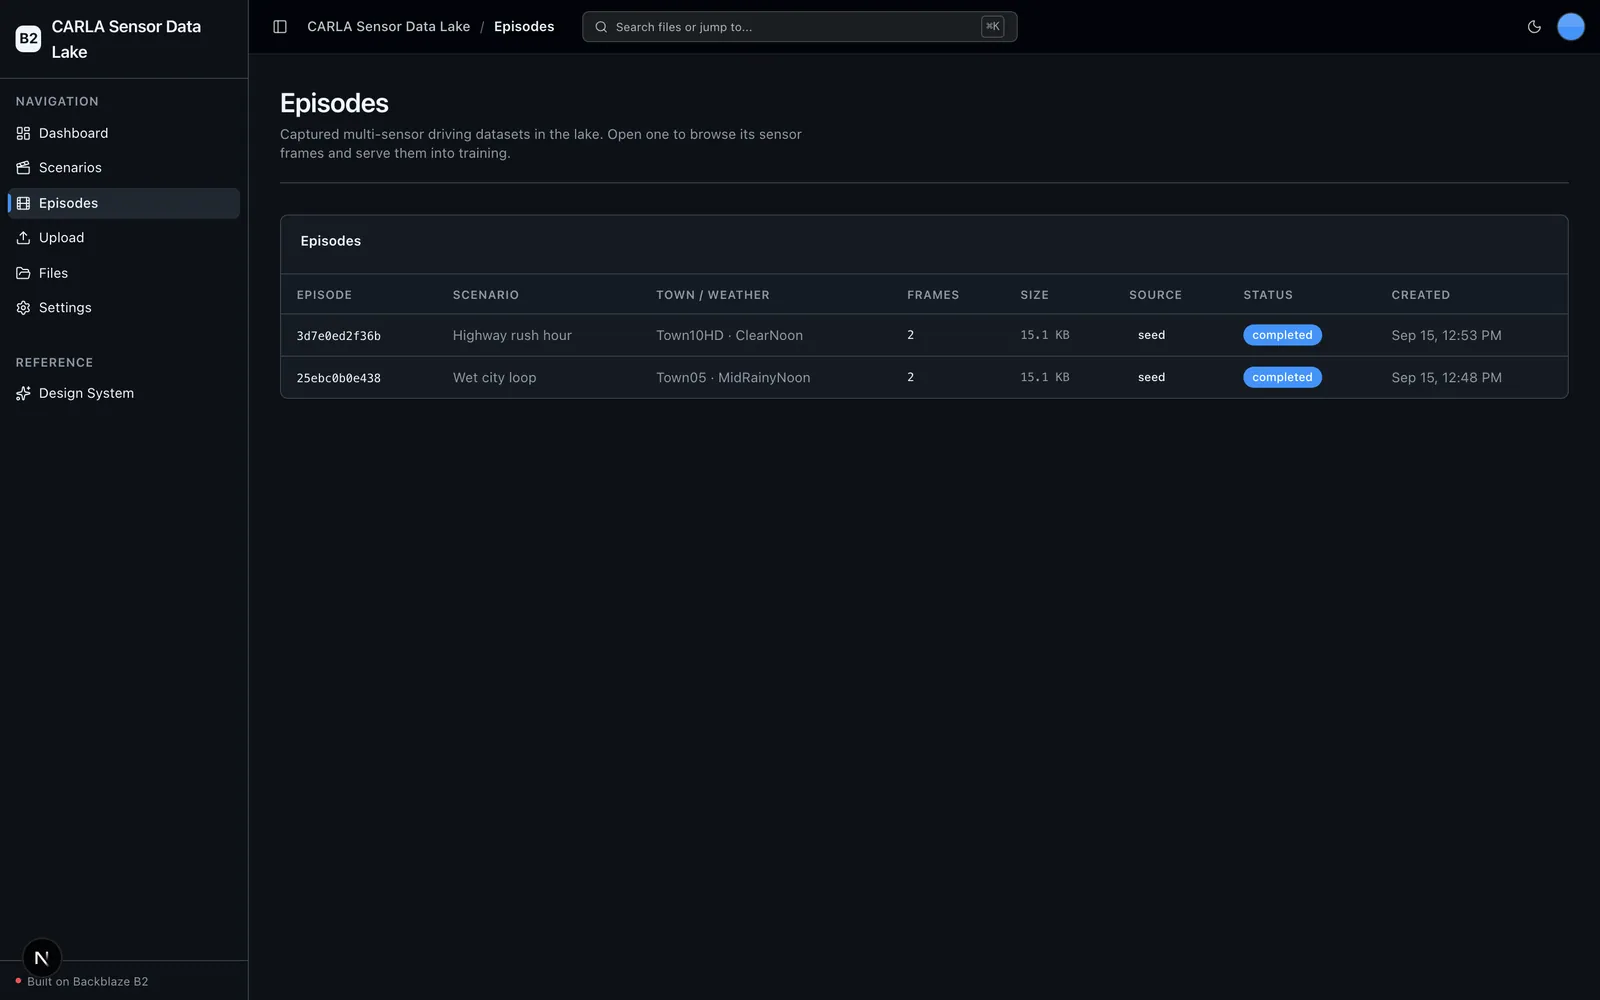Screen dimensions: 1600x1000
Task: Click completed badge for Highway rush hour
Action: click(1282, 336)
